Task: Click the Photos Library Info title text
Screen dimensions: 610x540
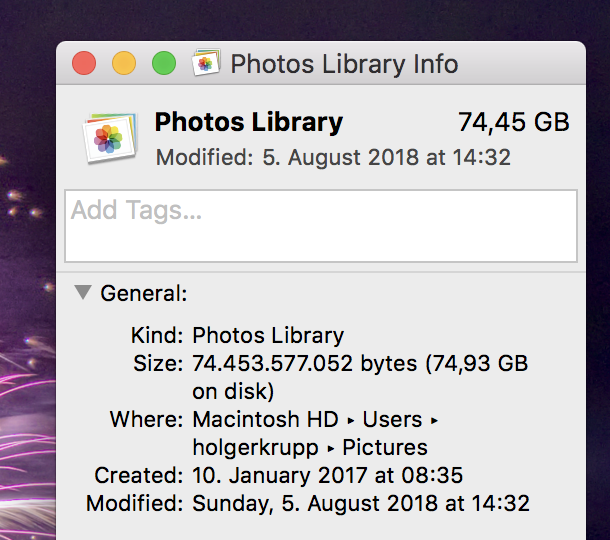Action: click(x=344, y=64)
